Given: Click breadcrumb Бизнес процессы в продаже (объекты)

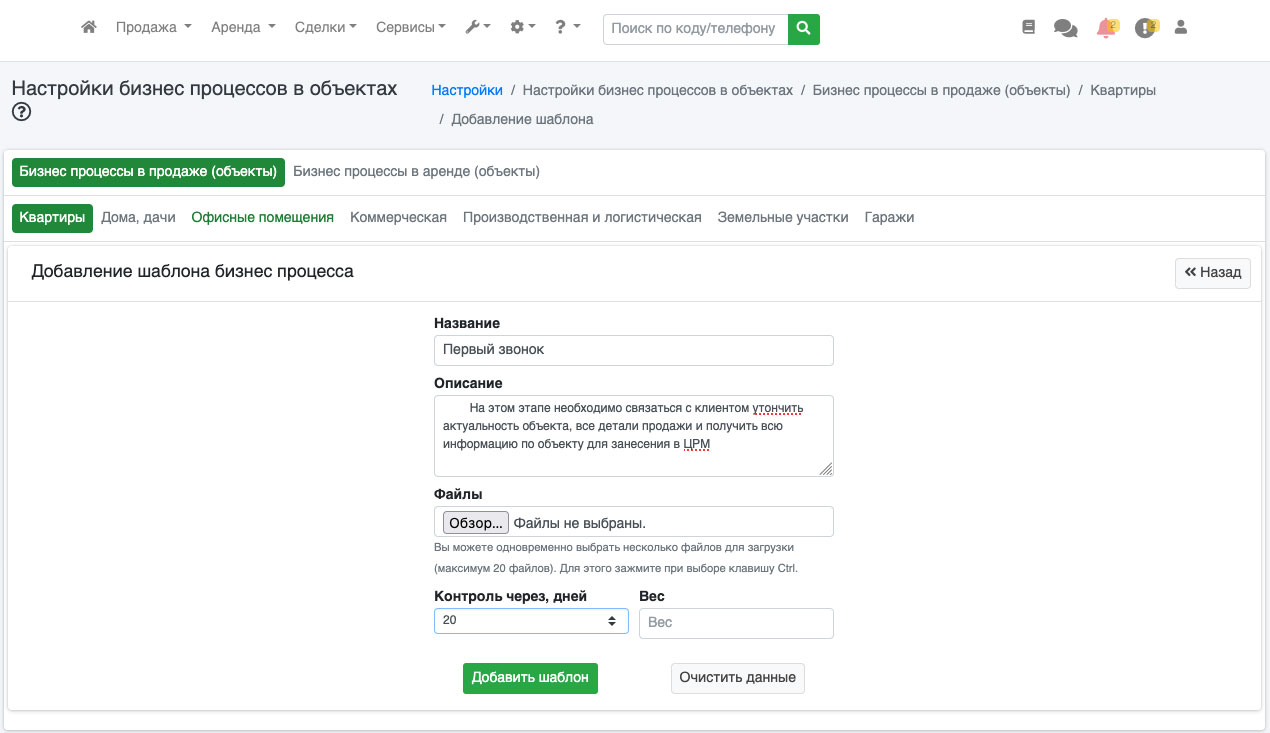Looking at the screenshot, I should (941, 90).
